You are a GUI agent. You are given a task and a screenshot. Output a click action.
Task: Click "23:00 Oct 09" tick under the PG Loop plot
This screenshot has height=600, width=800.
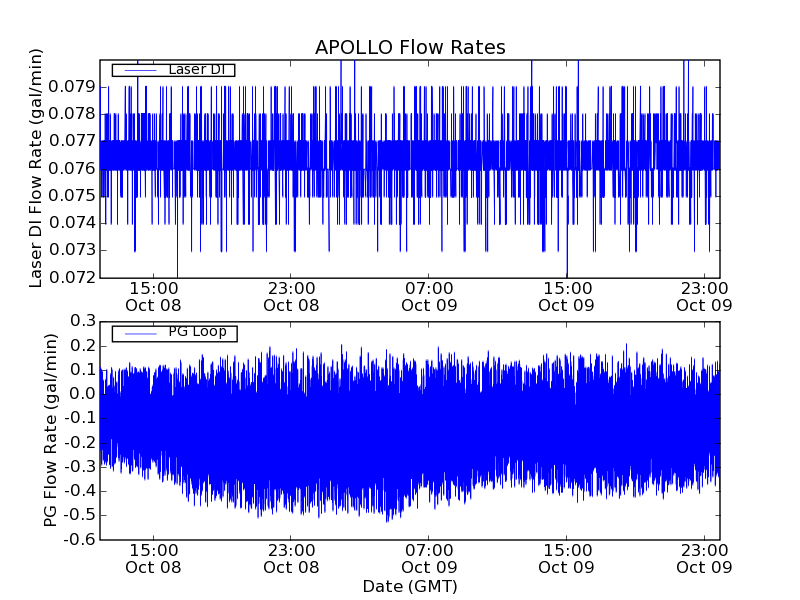[704, 559]
